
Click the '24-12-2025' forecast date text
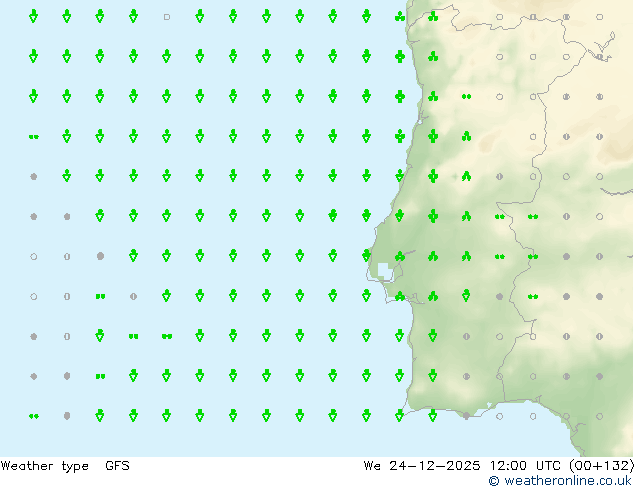[435, 466]
